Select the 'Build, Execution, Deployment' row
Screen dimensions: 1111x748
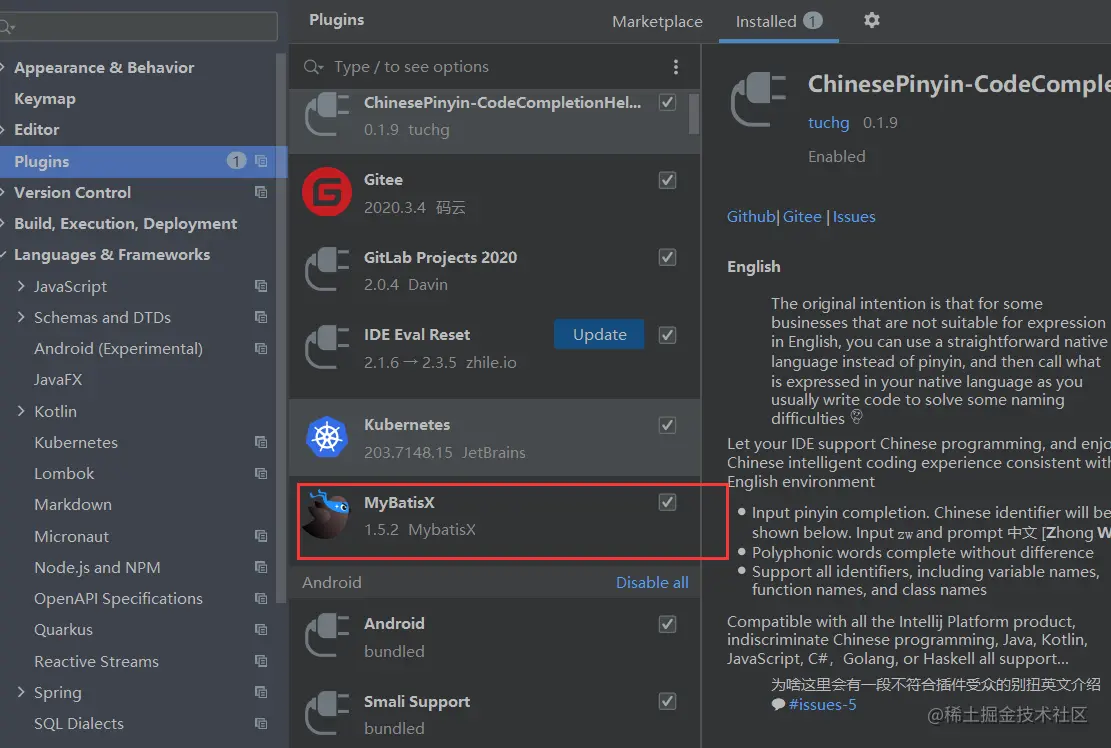tap(138, 224)
